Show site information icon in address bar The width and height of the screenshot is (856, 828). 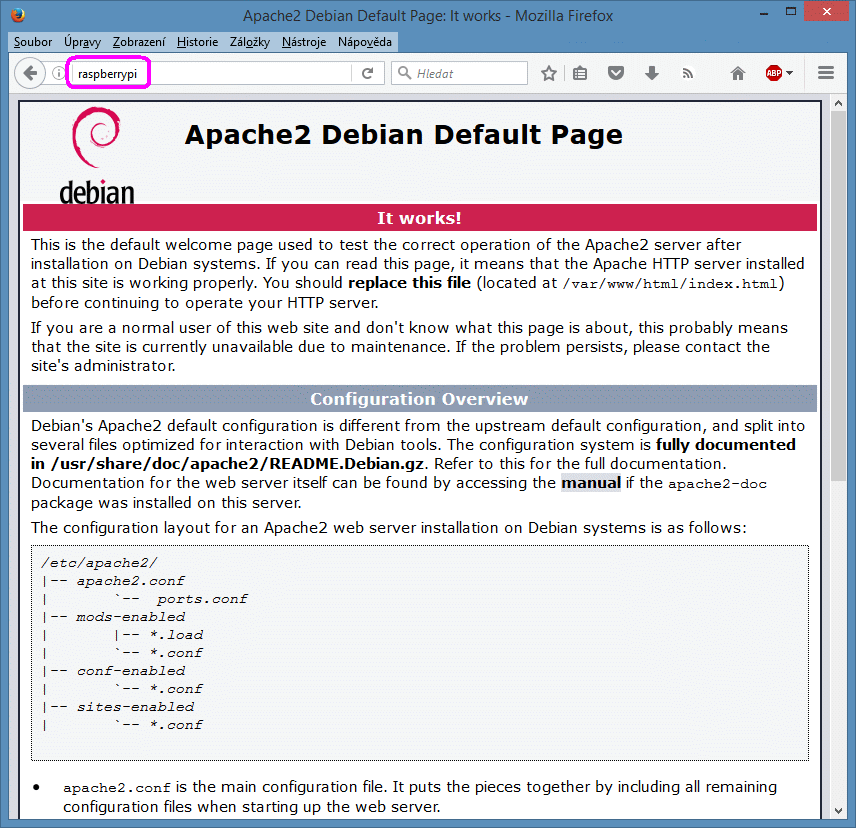58,73
